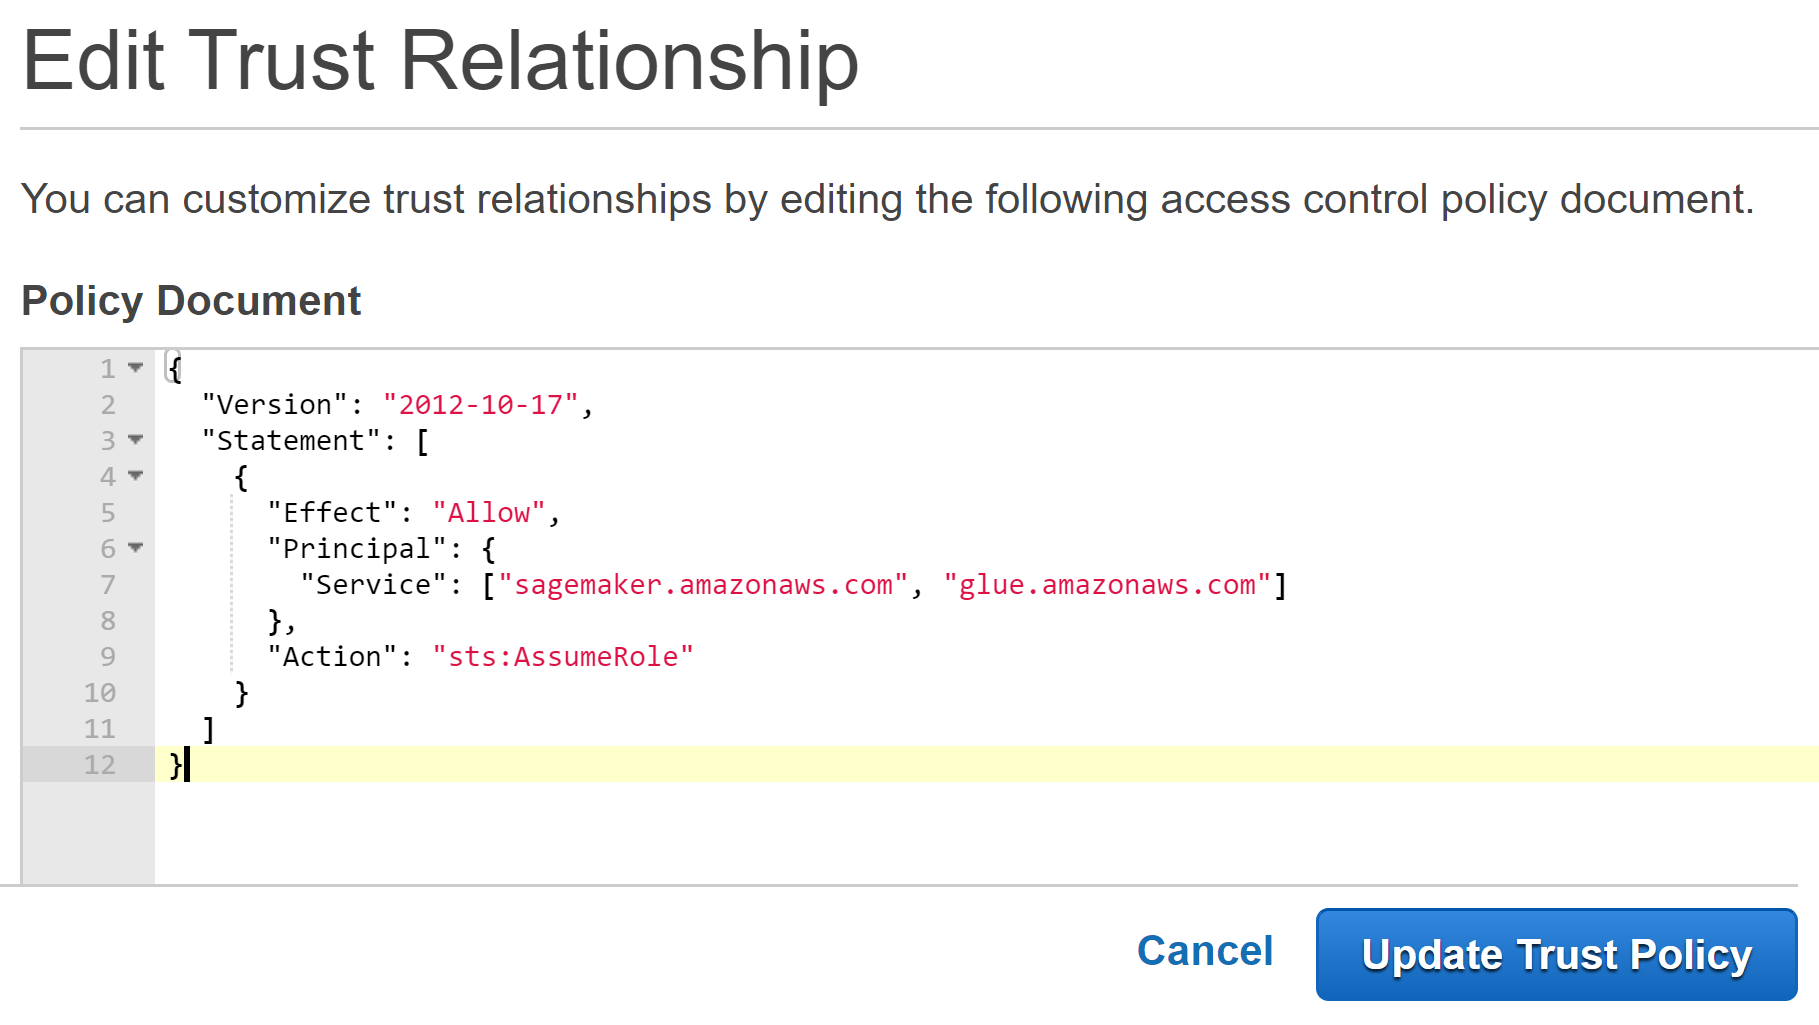
Task: Select line number 5 in gutter
Action: 108,513
